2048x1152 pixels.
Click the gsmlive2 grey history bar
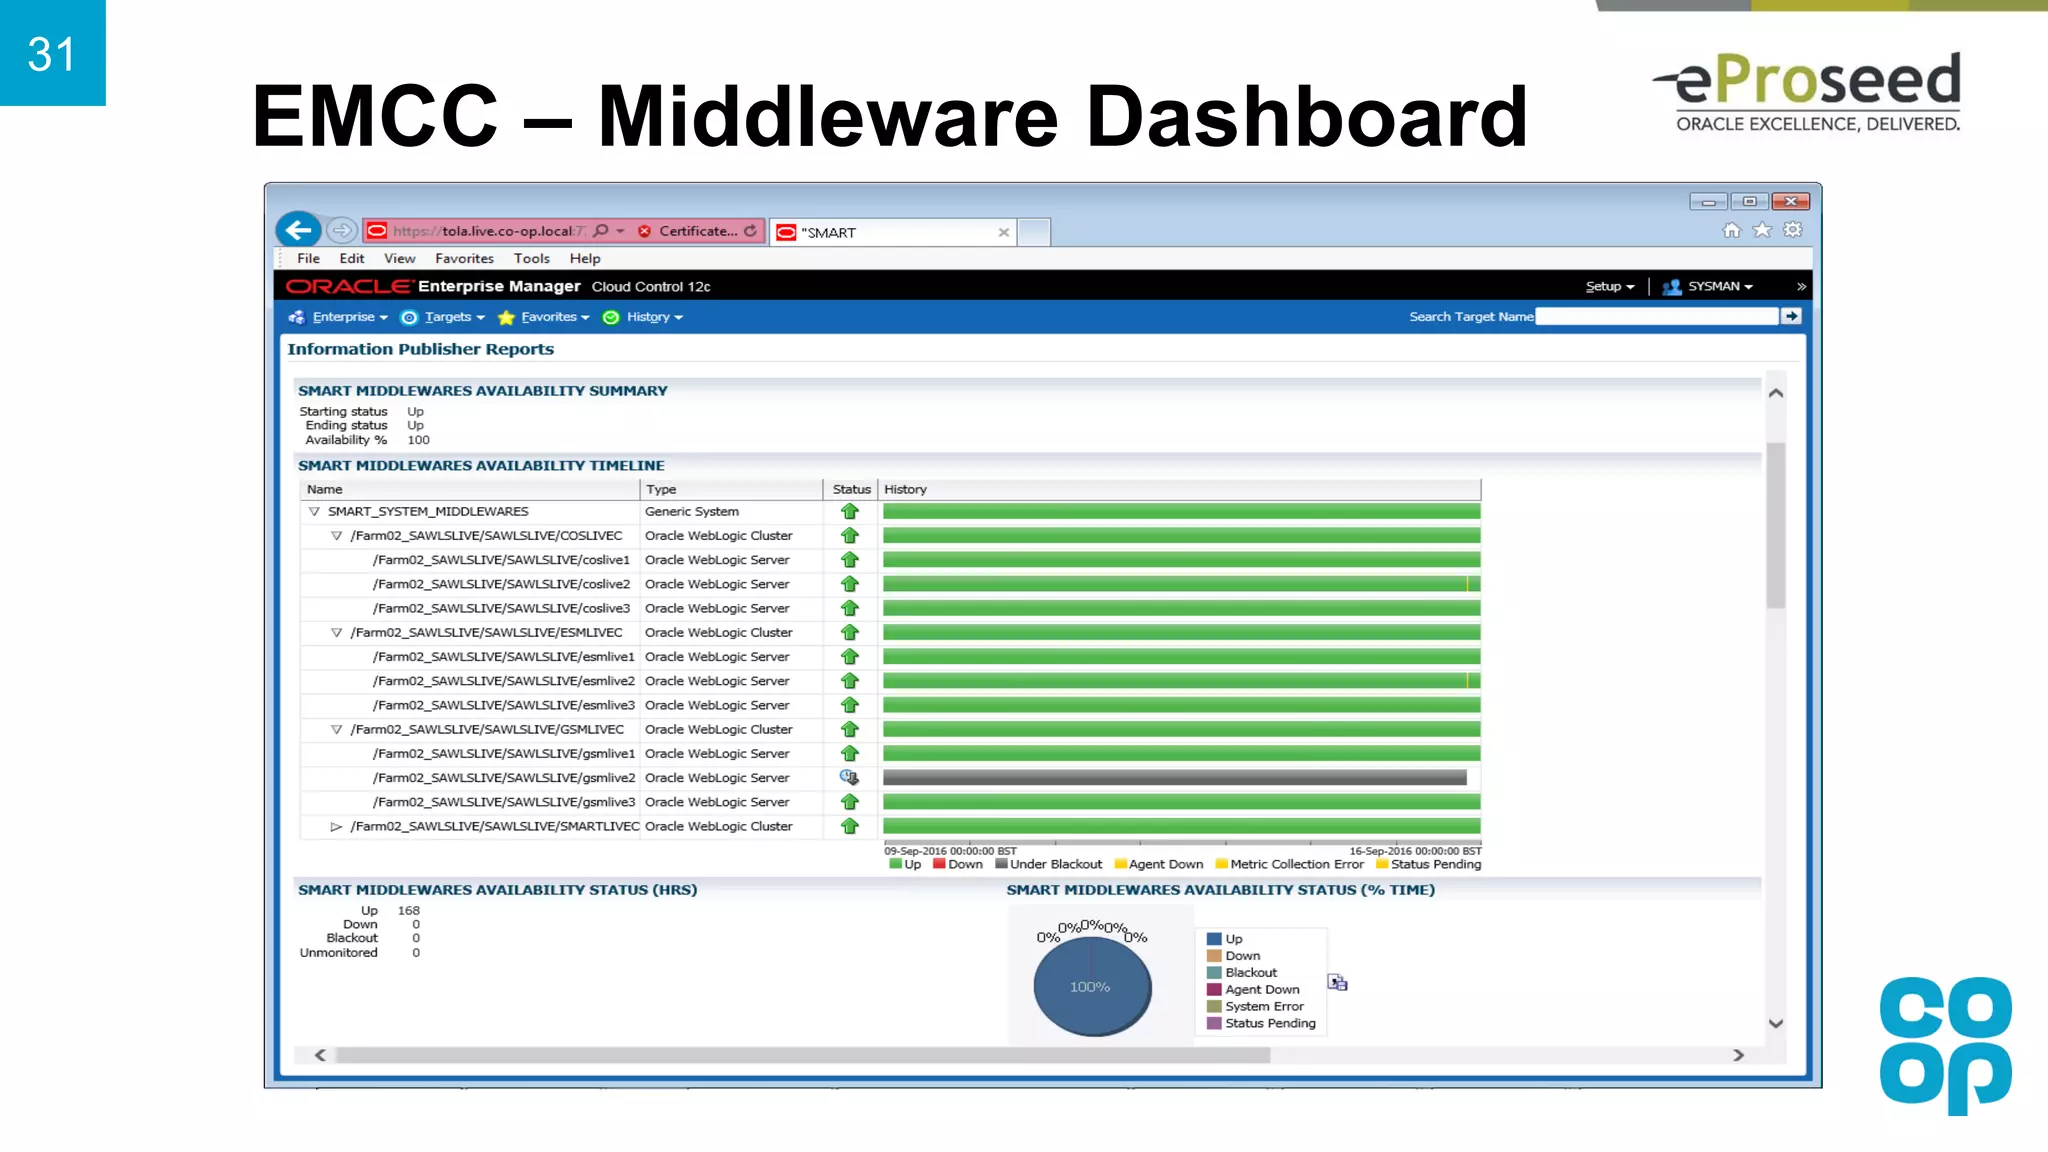click(1174, 778)
